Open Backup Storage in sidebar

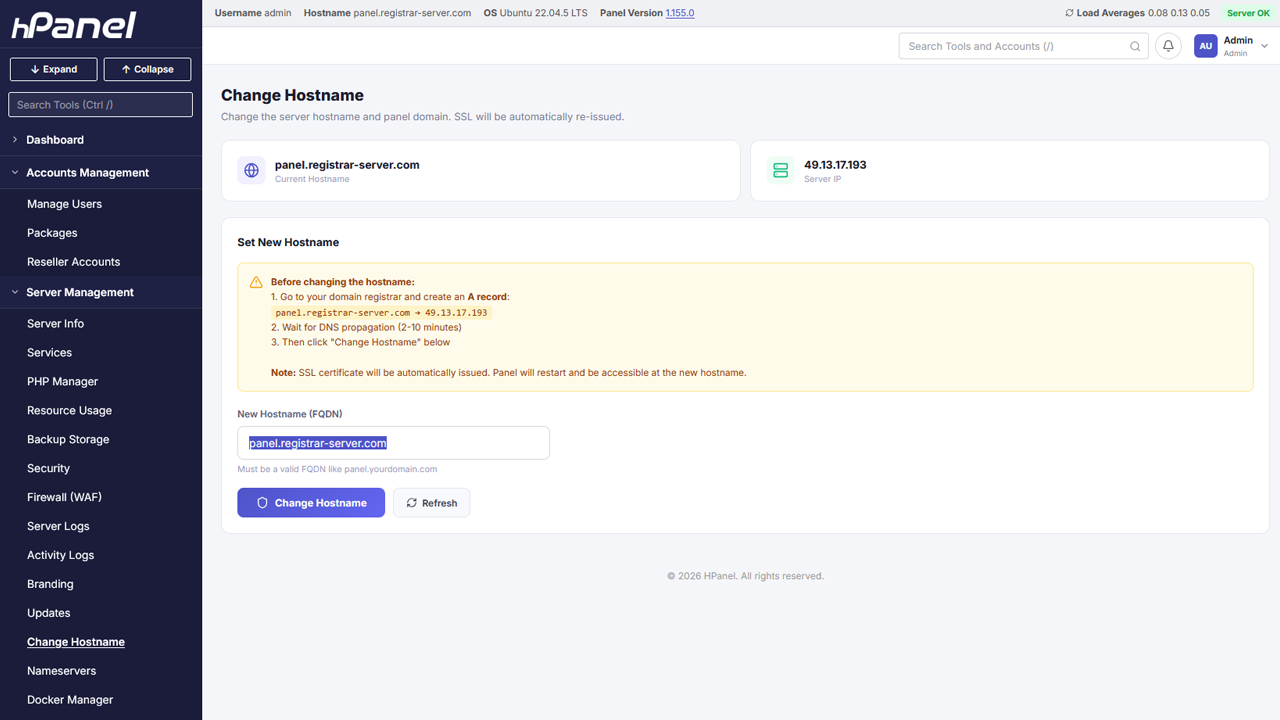tap(68, 440)
